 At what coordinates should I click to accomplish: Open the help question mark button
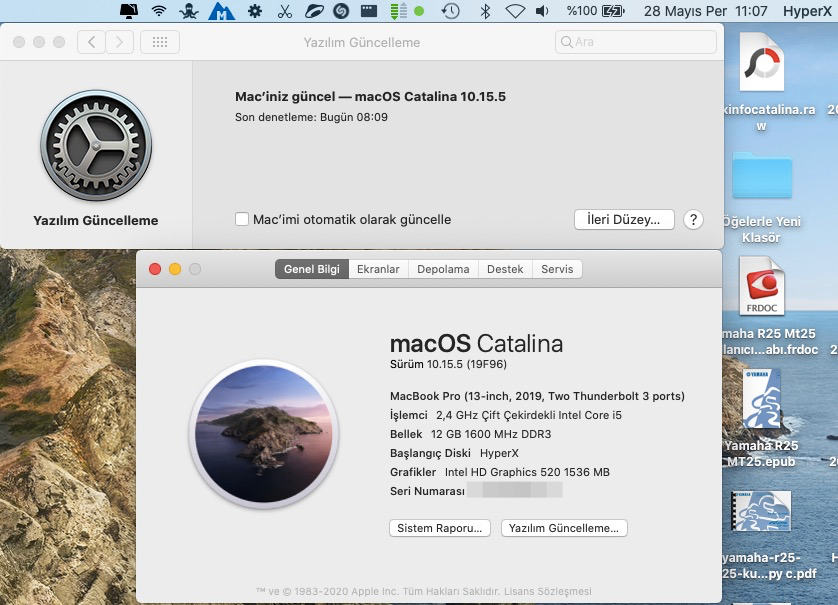693,220
